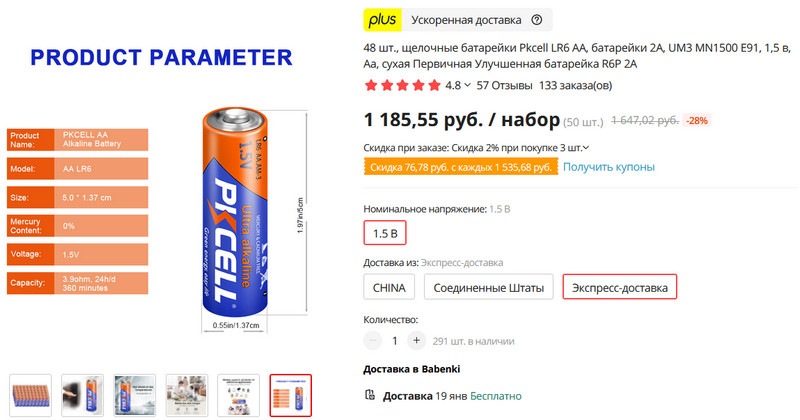The image size is (800, 420).
Task: Click the Plus badge icon
Action: pos(382,20)
